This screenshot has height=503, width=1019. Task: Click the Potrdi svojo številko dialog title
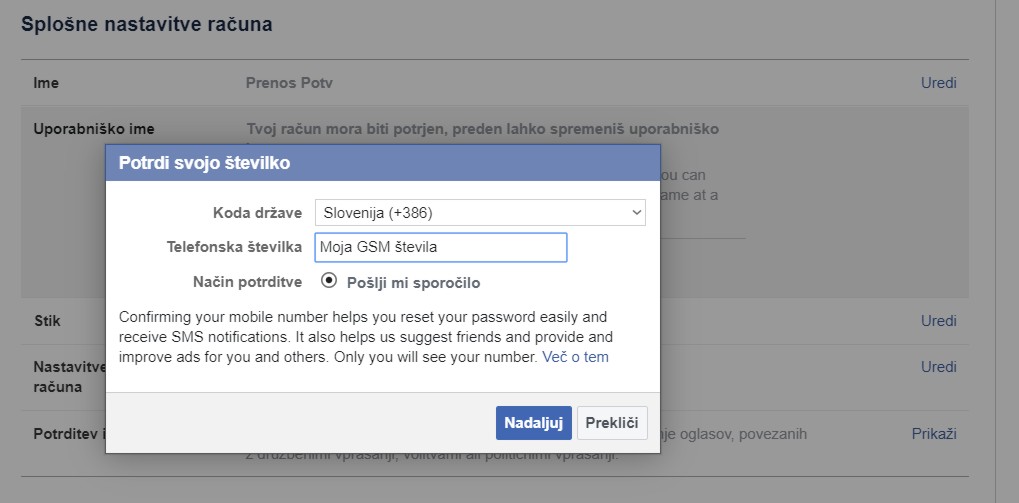[205, 162]
